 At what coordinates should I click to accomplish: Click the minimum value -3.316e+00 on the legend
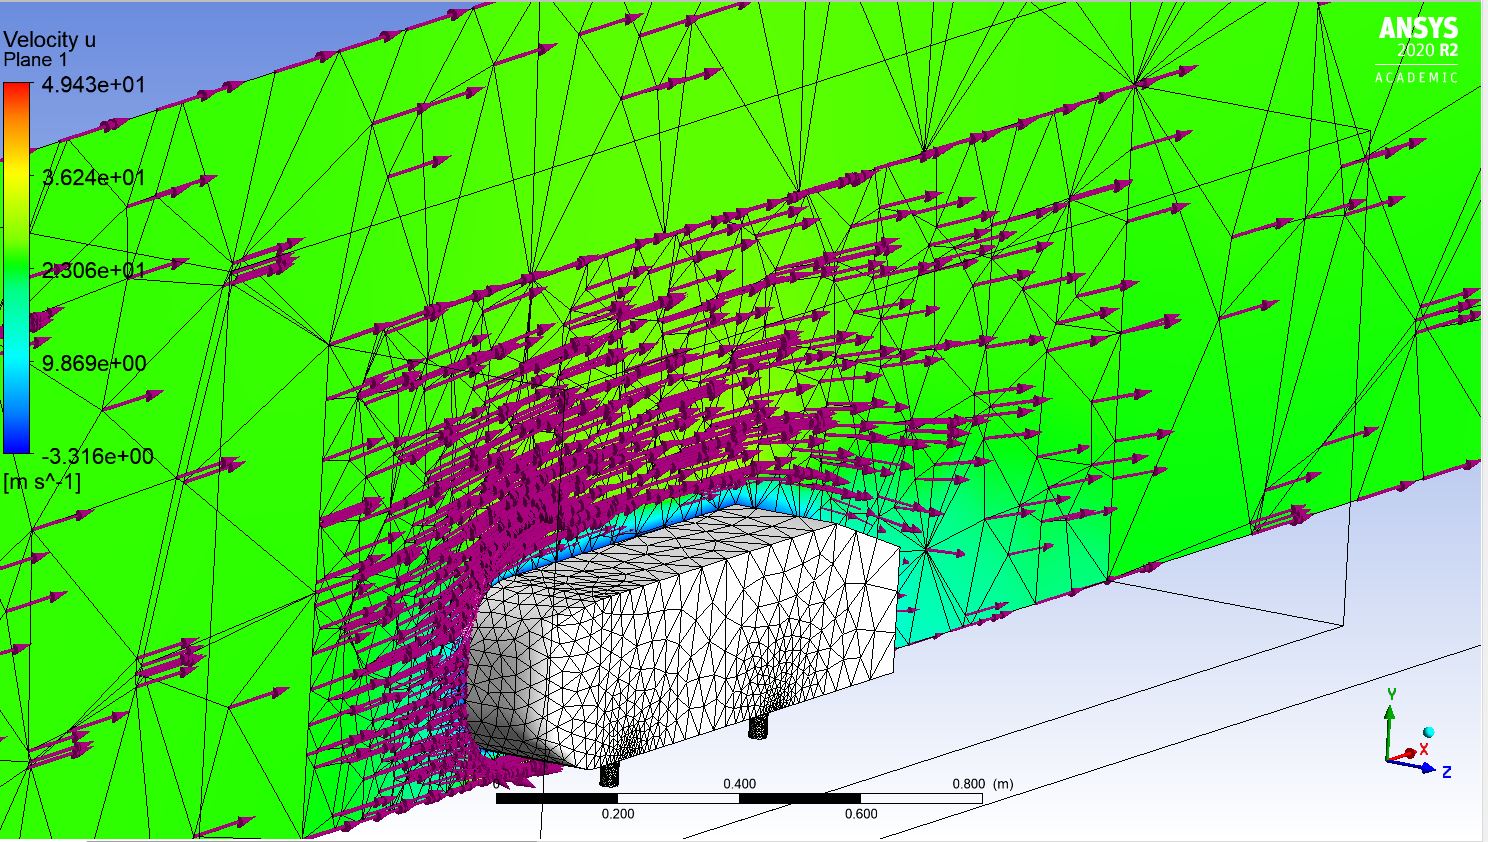(x=95, y=455)
